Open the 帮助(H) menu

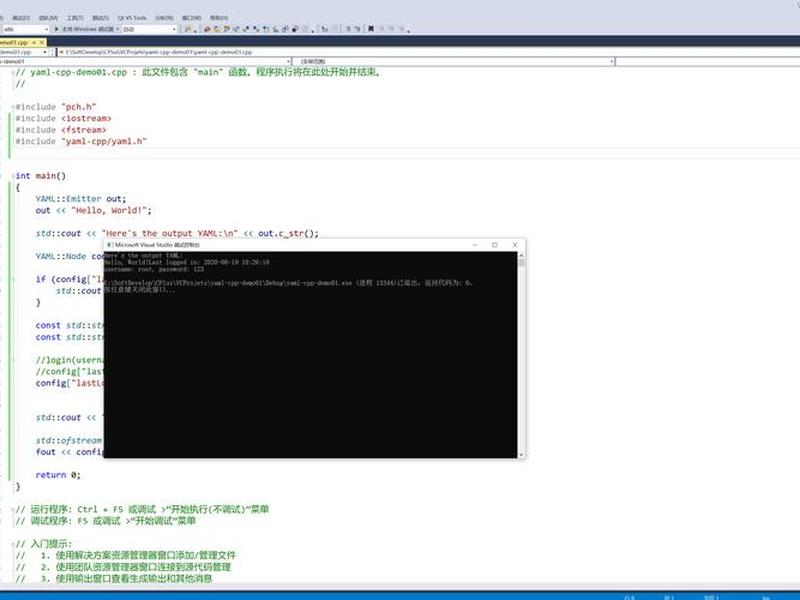tap(219, 18)
